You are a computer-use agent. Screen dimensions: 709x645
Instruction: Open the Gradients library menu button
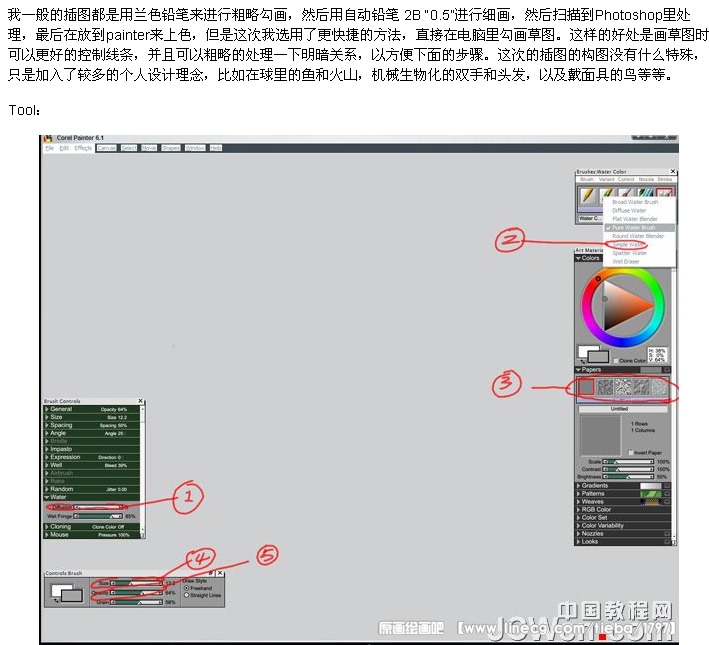click(x=666, y=486)
